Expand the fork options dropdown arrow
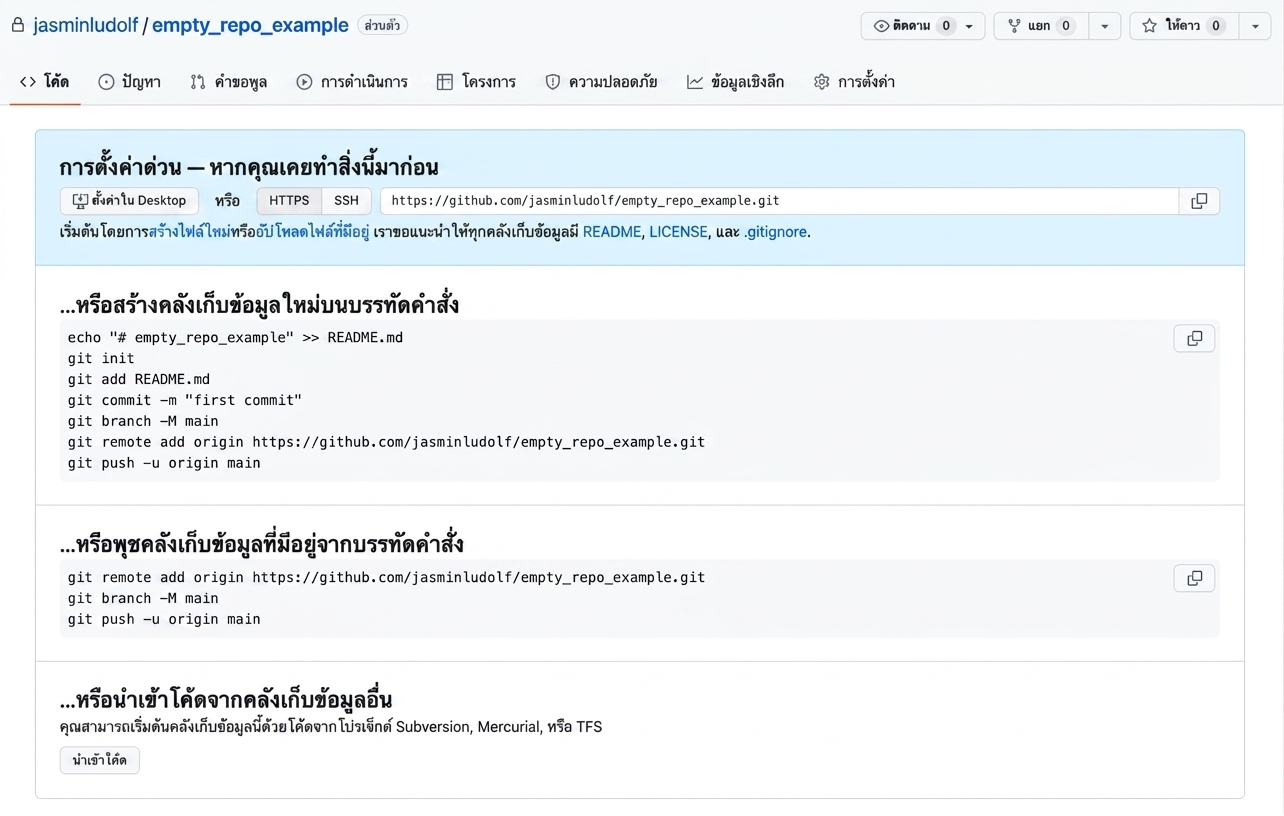Image resolution: width=1284 pixels, height=816 pixels. [1105, 26]
